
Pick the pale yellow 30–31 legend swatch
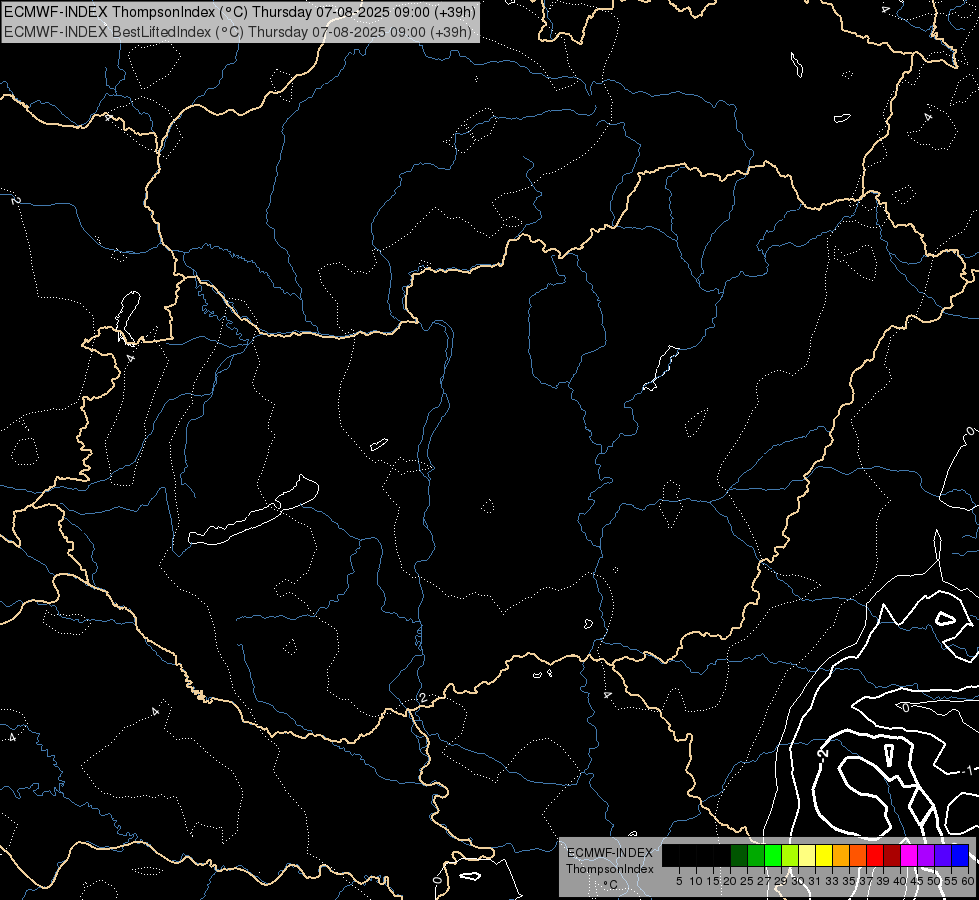tap(807, 855)
